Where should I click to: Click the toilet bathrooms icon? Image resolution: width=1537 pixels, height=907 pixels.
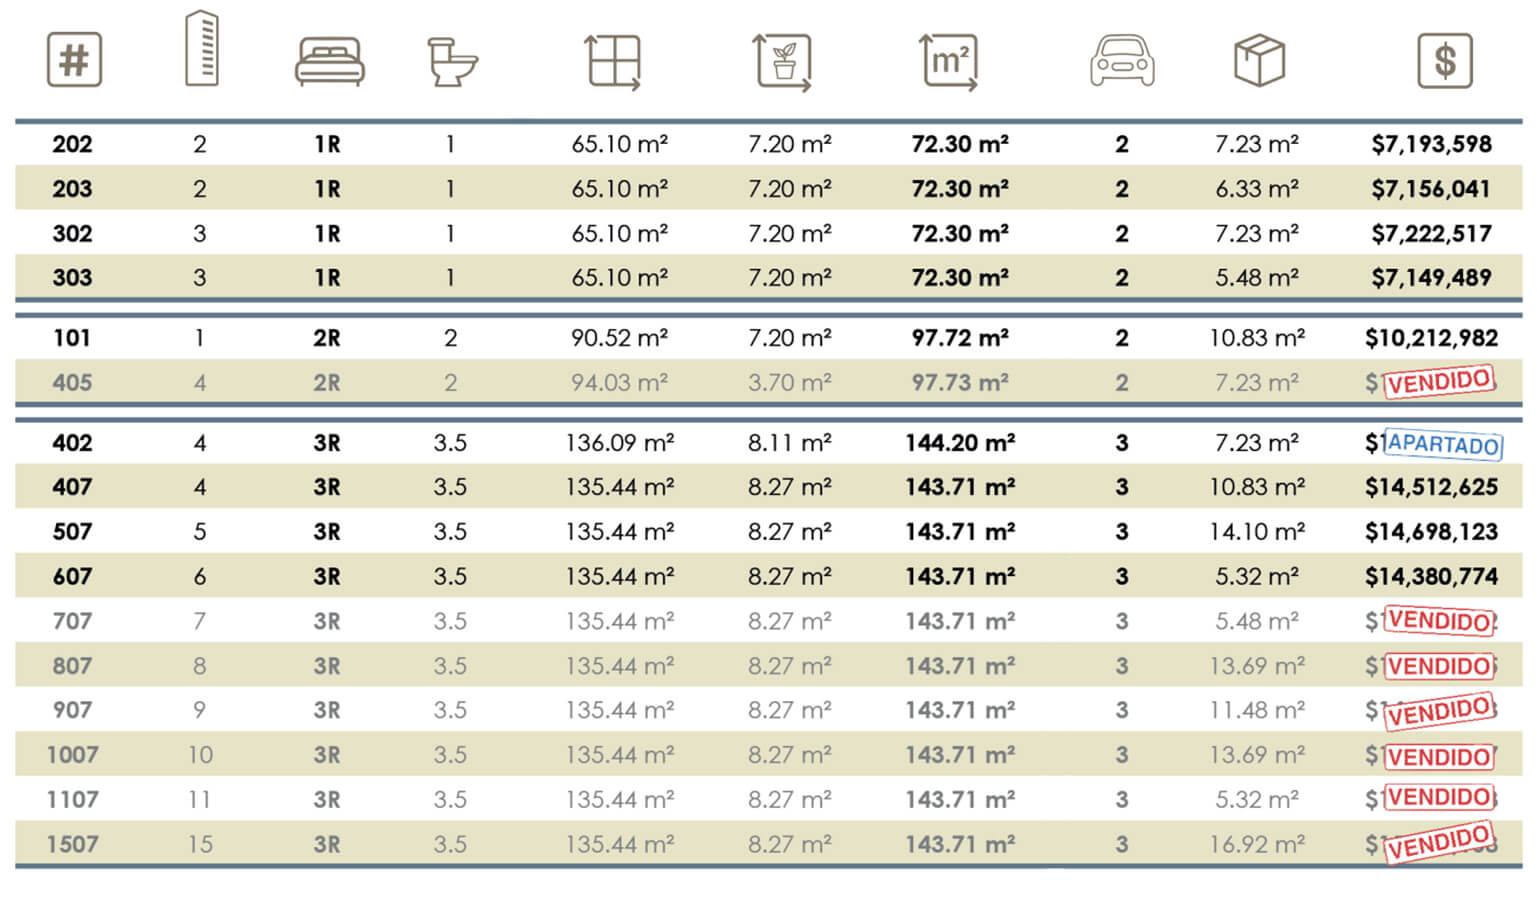[451, 62]
